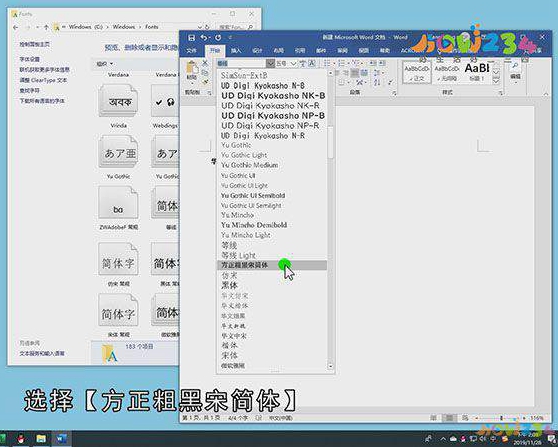Collapse the ribbon with the small up chevron
The width and height of the screenshot is (558, 447).
(546, 94)
